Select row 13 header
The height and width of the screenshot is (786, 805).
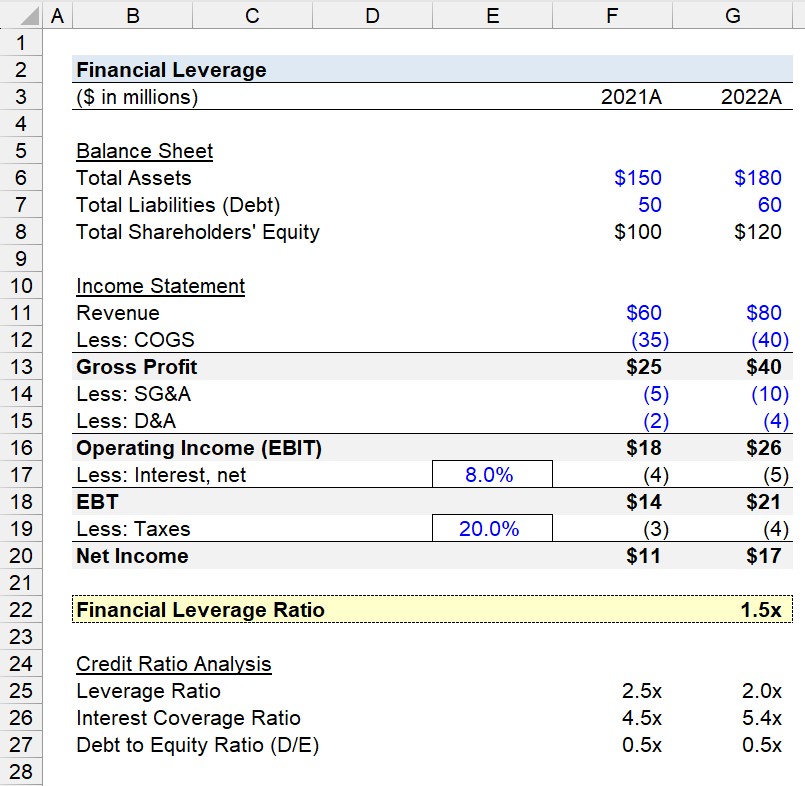(x=21, y=367)
